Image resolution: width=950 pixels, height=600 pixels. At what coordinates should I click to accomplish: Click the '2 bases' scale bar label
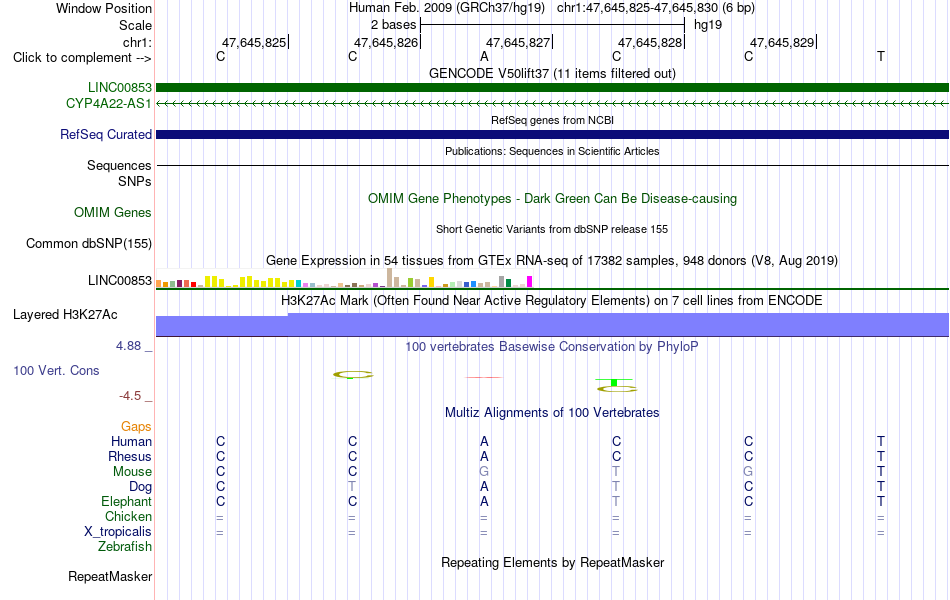tap(394, 25)
